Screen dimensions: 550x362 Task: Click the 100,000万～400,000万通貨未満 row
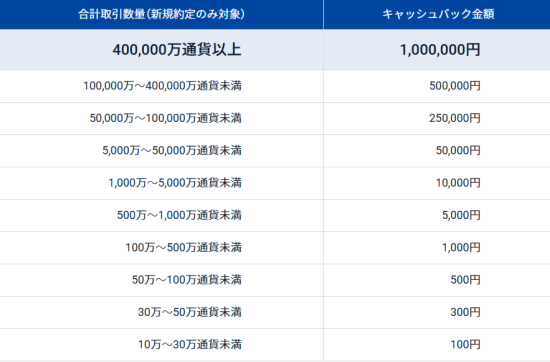pyautogui.click(x=275, y=86)
